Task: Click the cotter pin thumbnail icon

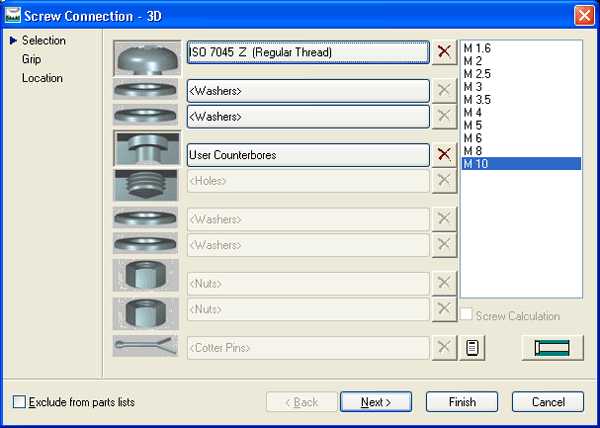Action: tap(146, 347)
